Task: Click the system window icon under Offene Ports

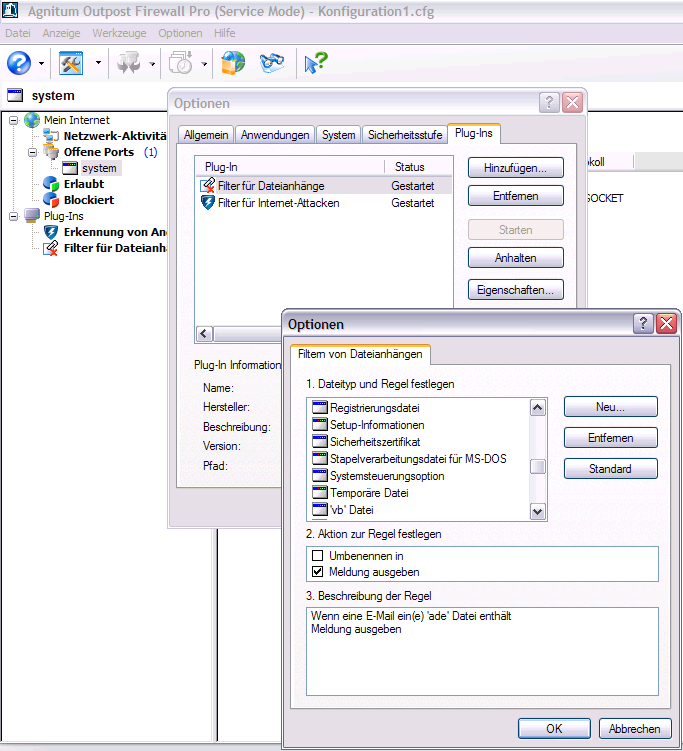Action: click(70, 168)
